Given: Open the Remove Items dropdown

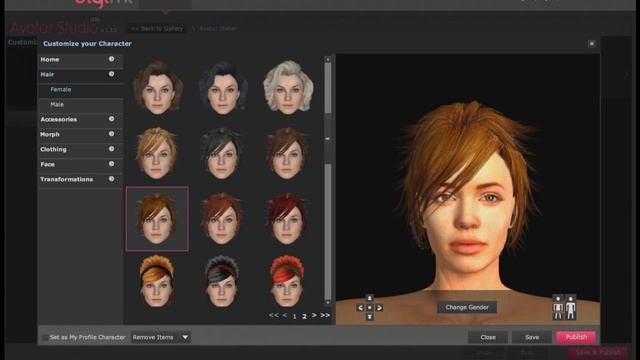Looking at the screenshot, I should 160,338.
